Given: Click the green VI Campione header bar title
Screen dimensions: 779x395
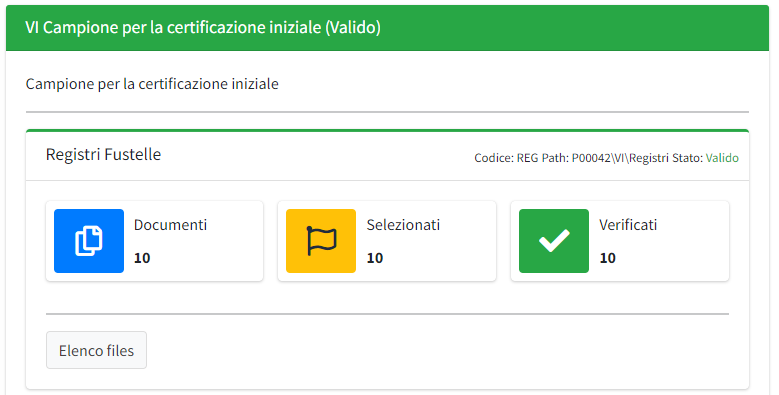Looking at the screenshot, I should (x=203, y=27).
